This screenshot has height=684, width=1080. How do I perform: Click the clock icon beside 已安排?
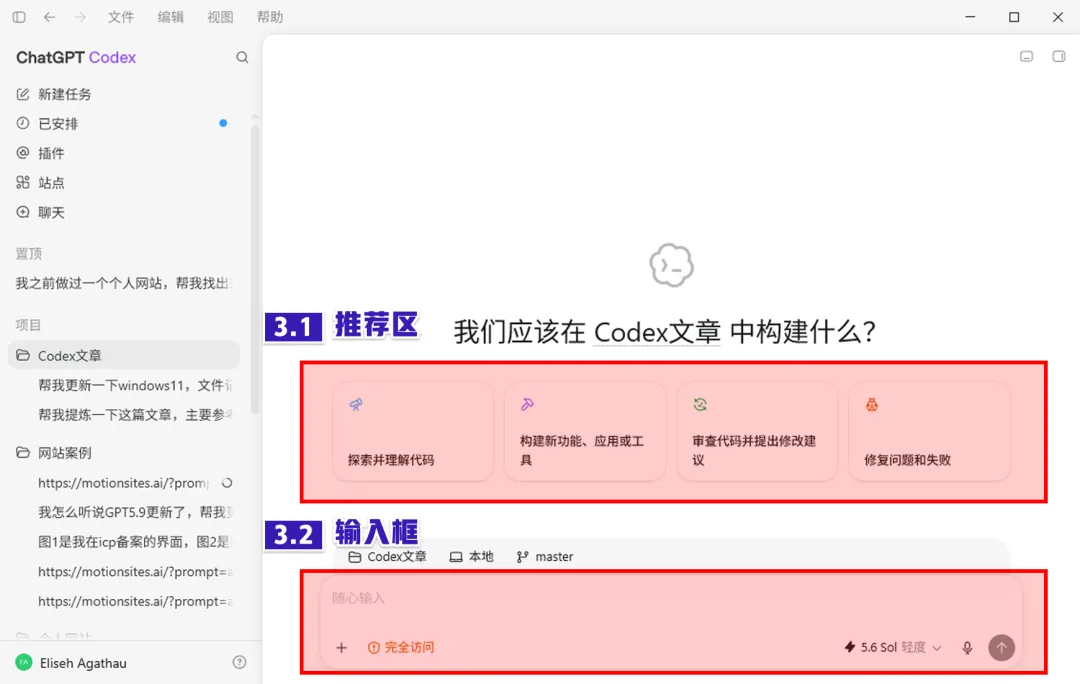(23, 123)
